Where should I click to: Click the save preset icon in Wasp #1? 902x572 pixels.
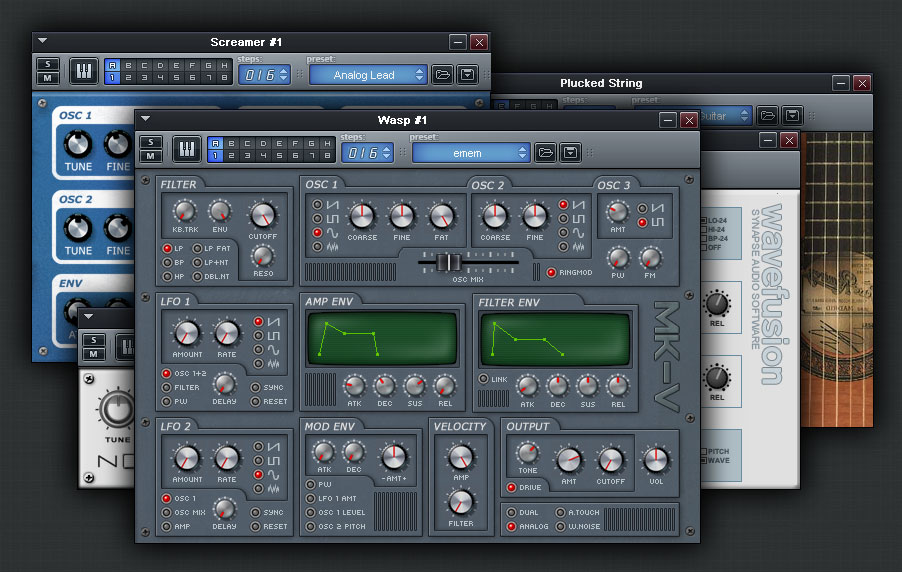[570, 152]
